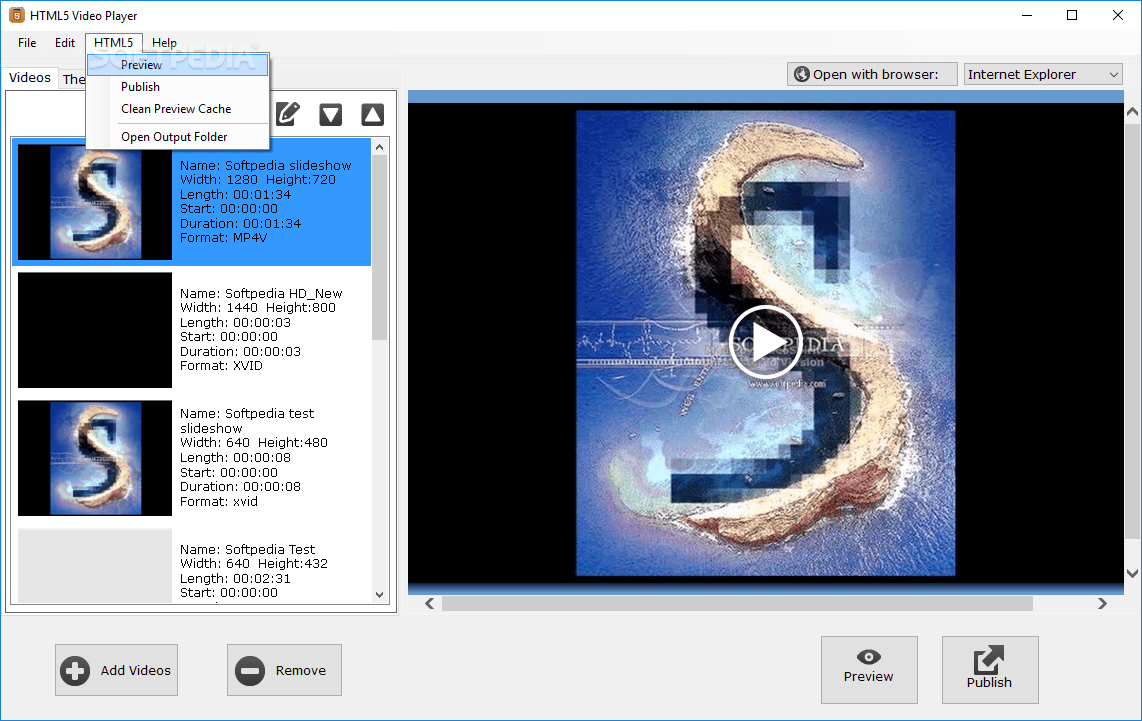1142x721 pixels.
Task: Click video list scroll down arrow
Action: pos(379,594)
